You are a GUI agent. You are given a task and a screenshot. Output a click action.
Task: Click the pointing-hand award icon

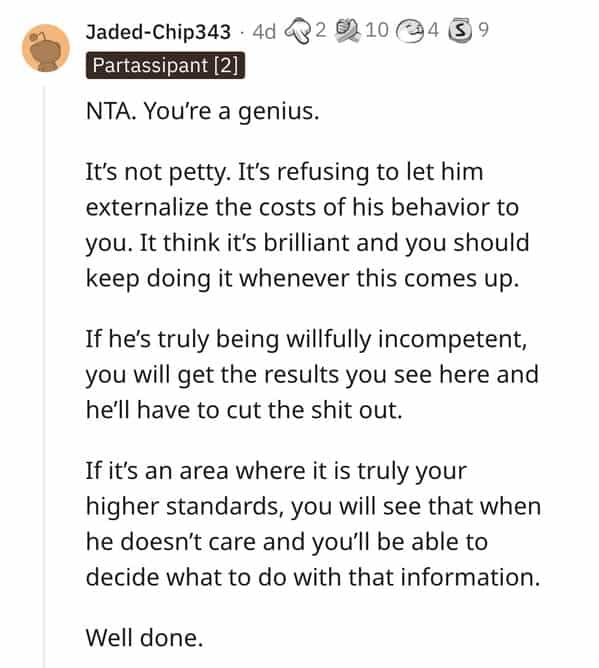pyautogui.click(x=297, y=31)
